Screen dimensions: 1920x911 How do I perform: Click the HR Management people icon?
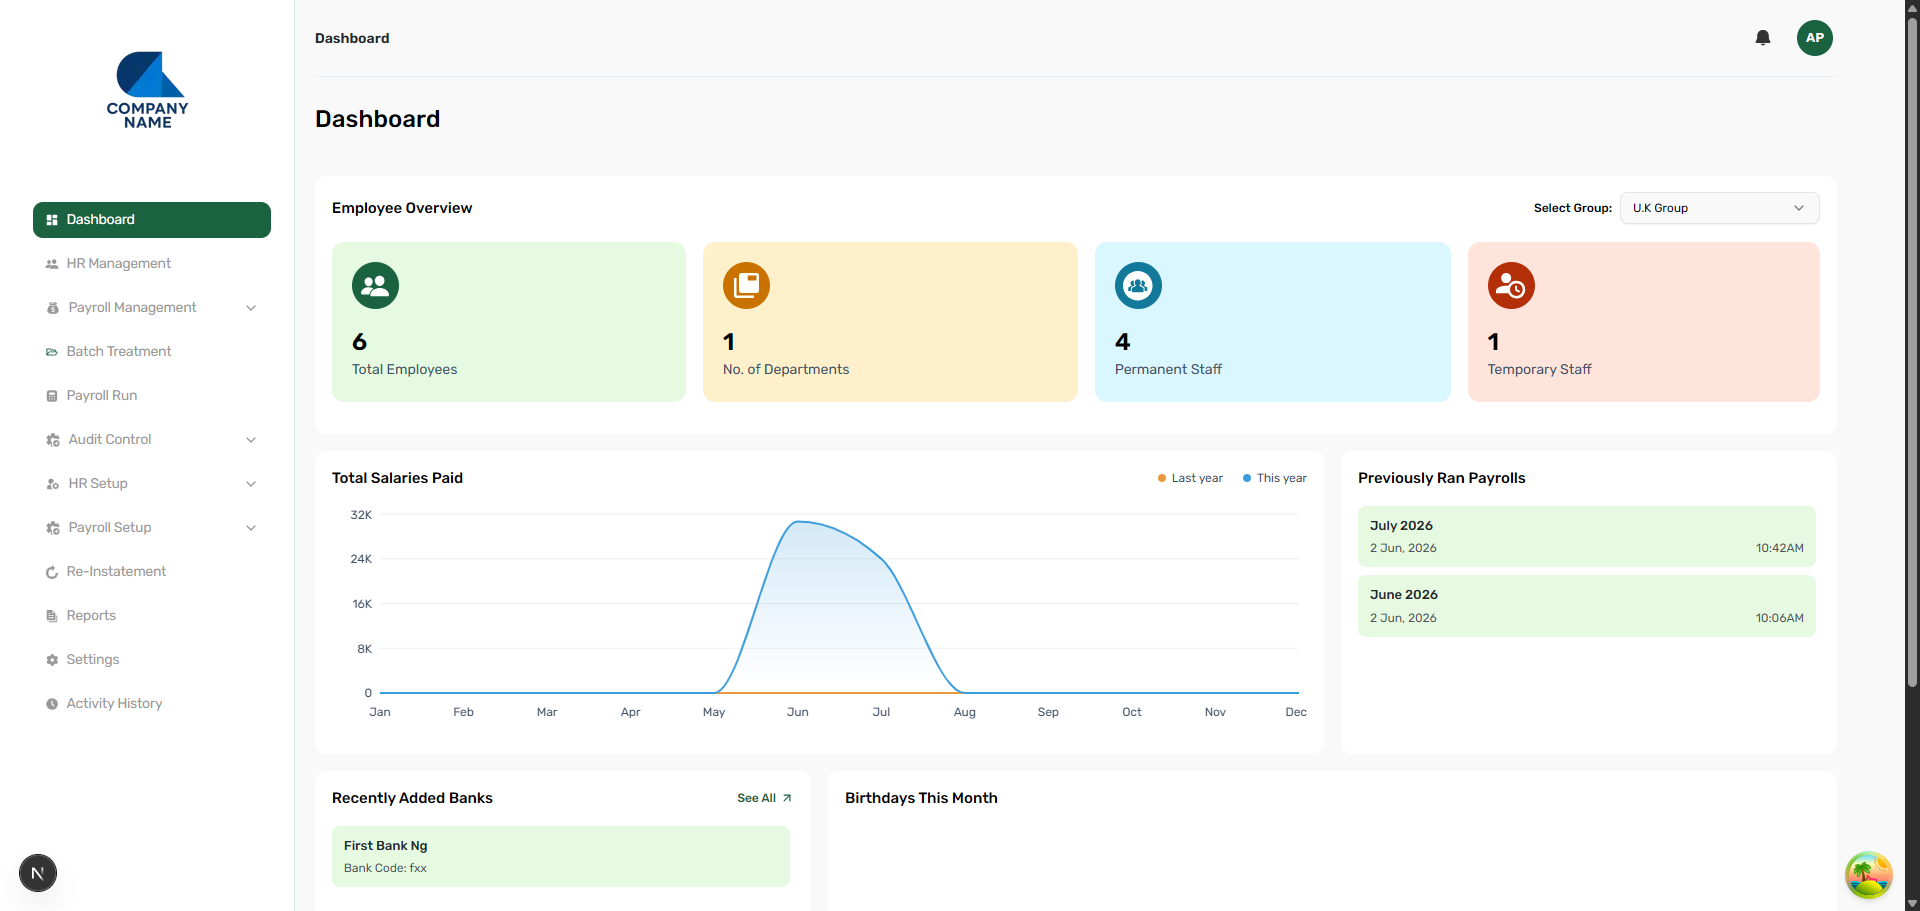point(52,264)
